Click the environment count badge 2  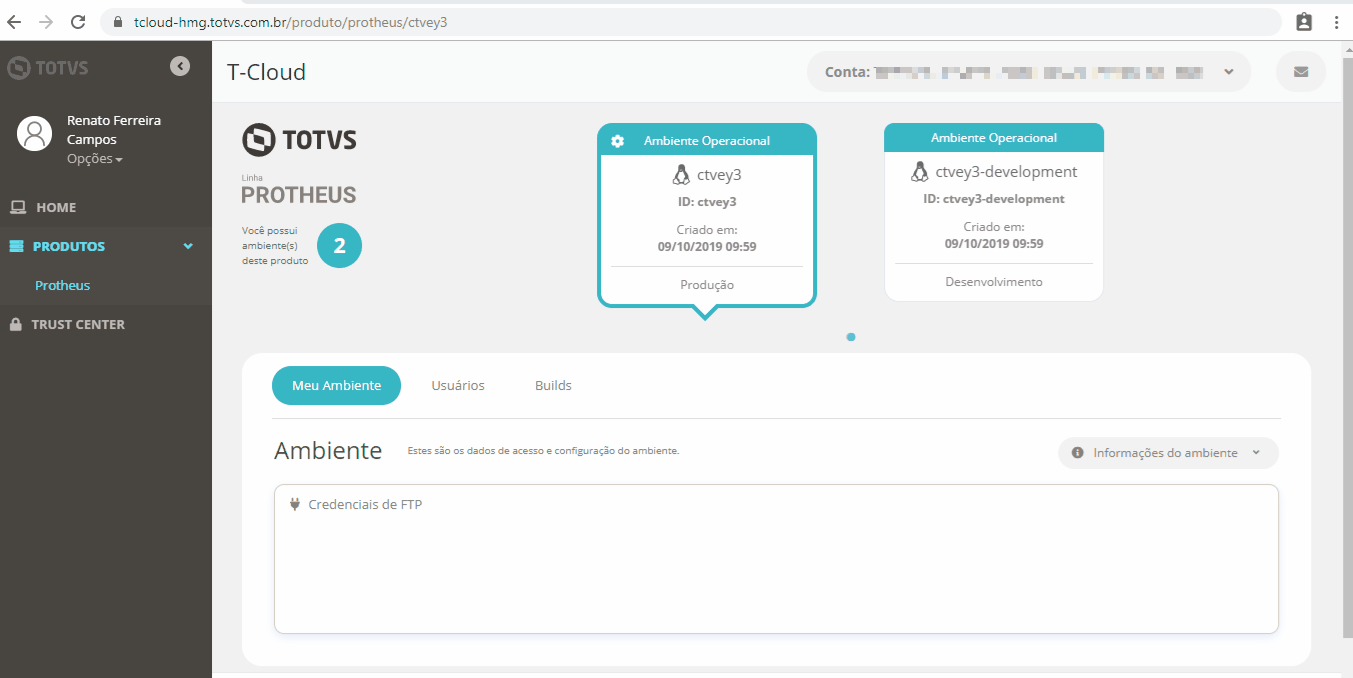click(x=339, y=246)
